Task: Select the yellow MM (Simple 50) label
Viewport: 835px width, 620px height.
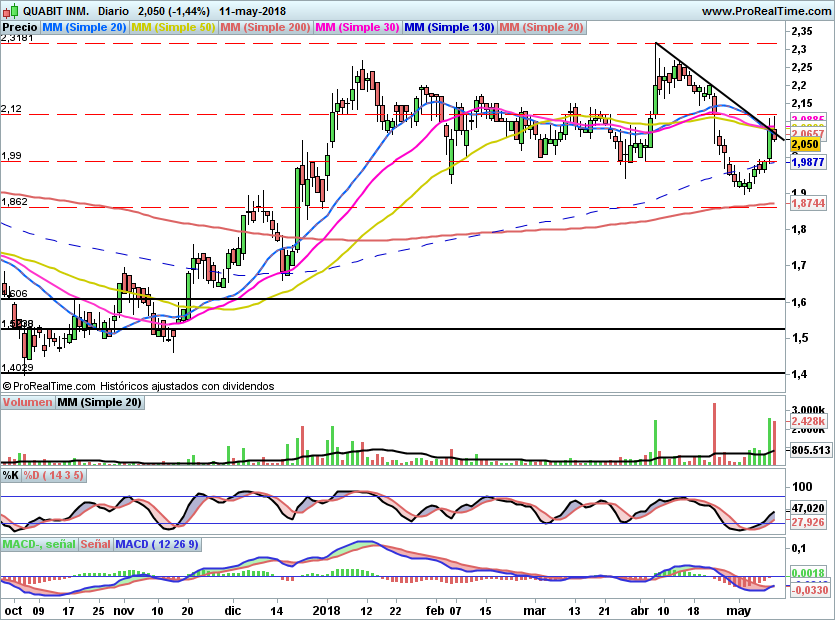Action: [x=173, y=27]
